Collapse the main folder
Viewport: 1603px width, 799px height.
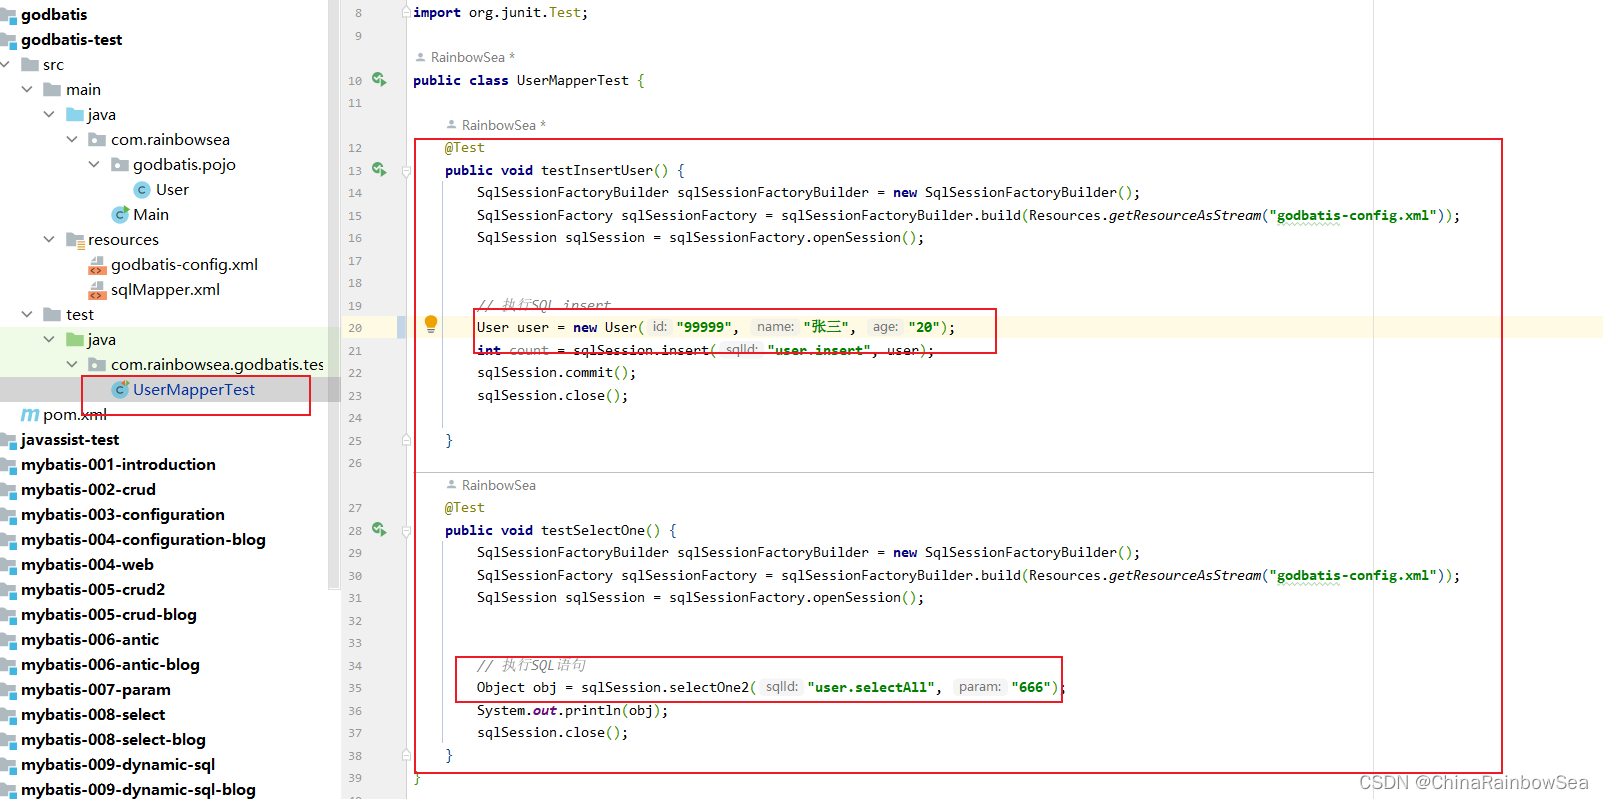[27, 89]
